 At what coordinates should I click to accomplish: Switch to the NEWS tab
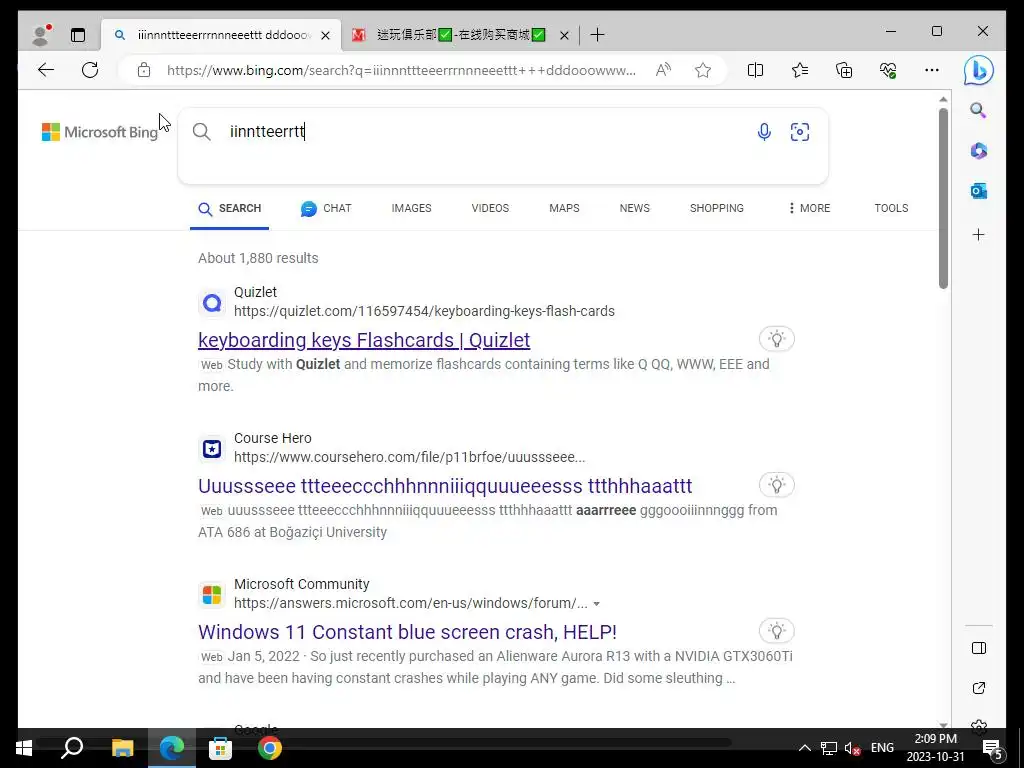tap(634, 208)
